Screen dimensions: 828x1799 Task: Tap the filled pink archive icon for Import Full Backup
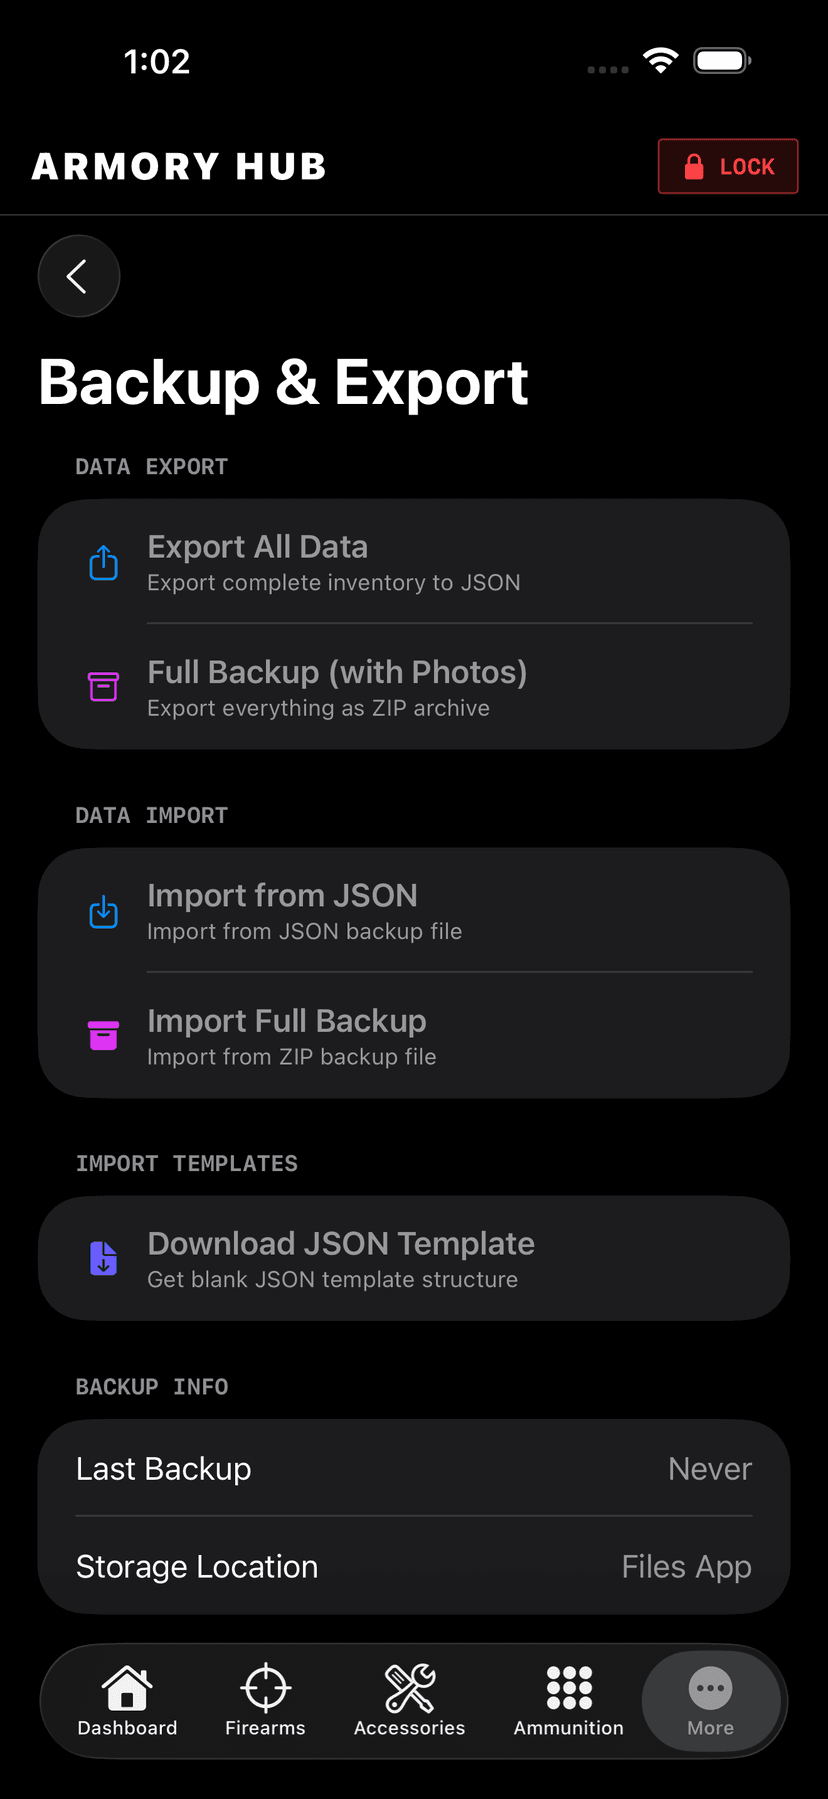(x=103, y=1036)
